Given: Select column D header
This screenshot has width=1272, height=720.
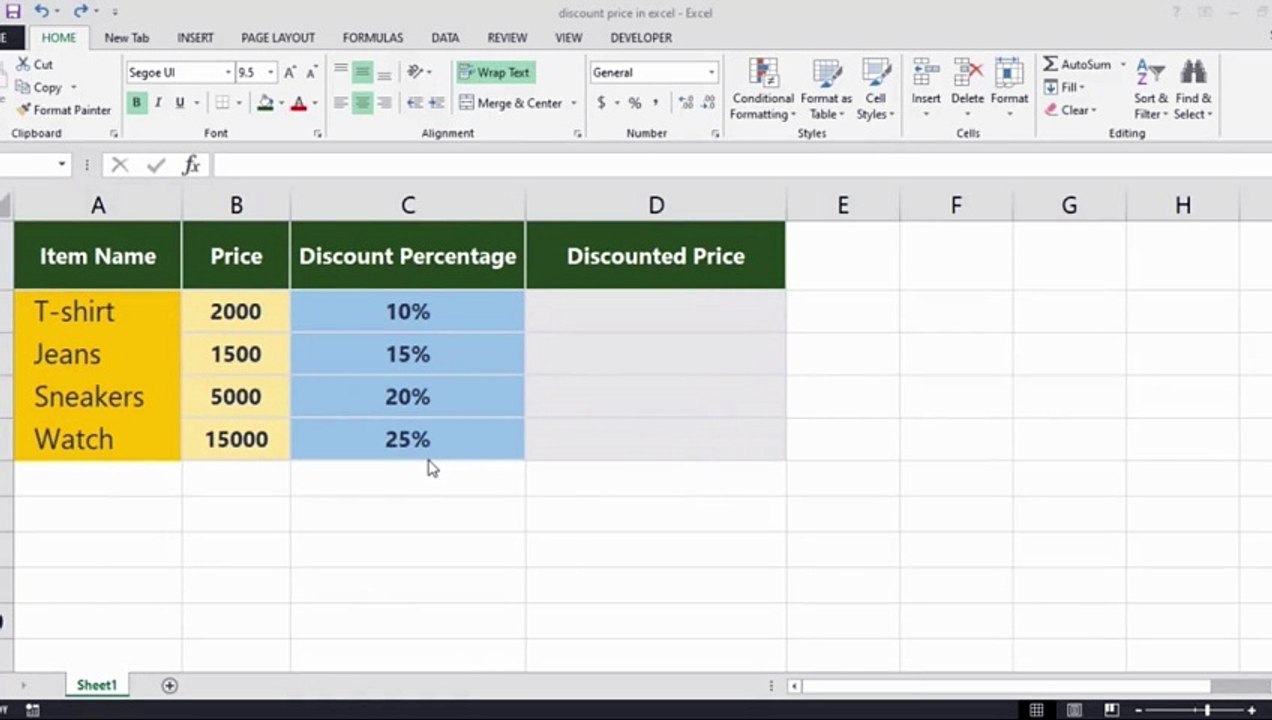Looking at the screenshot, I should tap(656, 205).
